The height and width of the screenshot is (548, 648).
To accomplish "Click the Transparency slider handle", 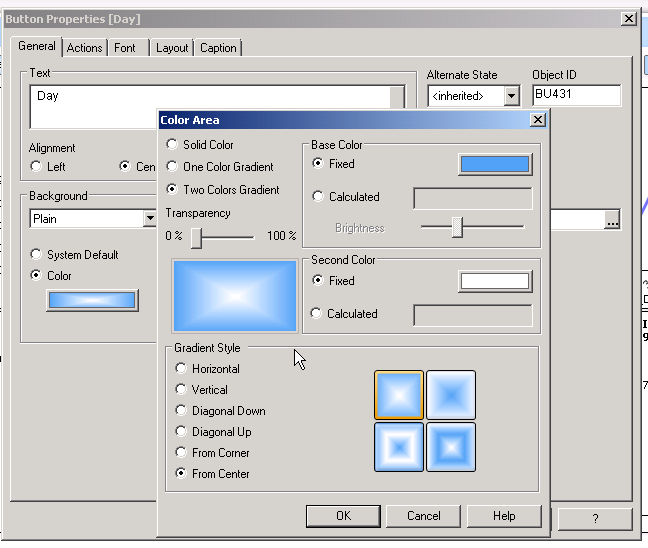I will (196, 238).
